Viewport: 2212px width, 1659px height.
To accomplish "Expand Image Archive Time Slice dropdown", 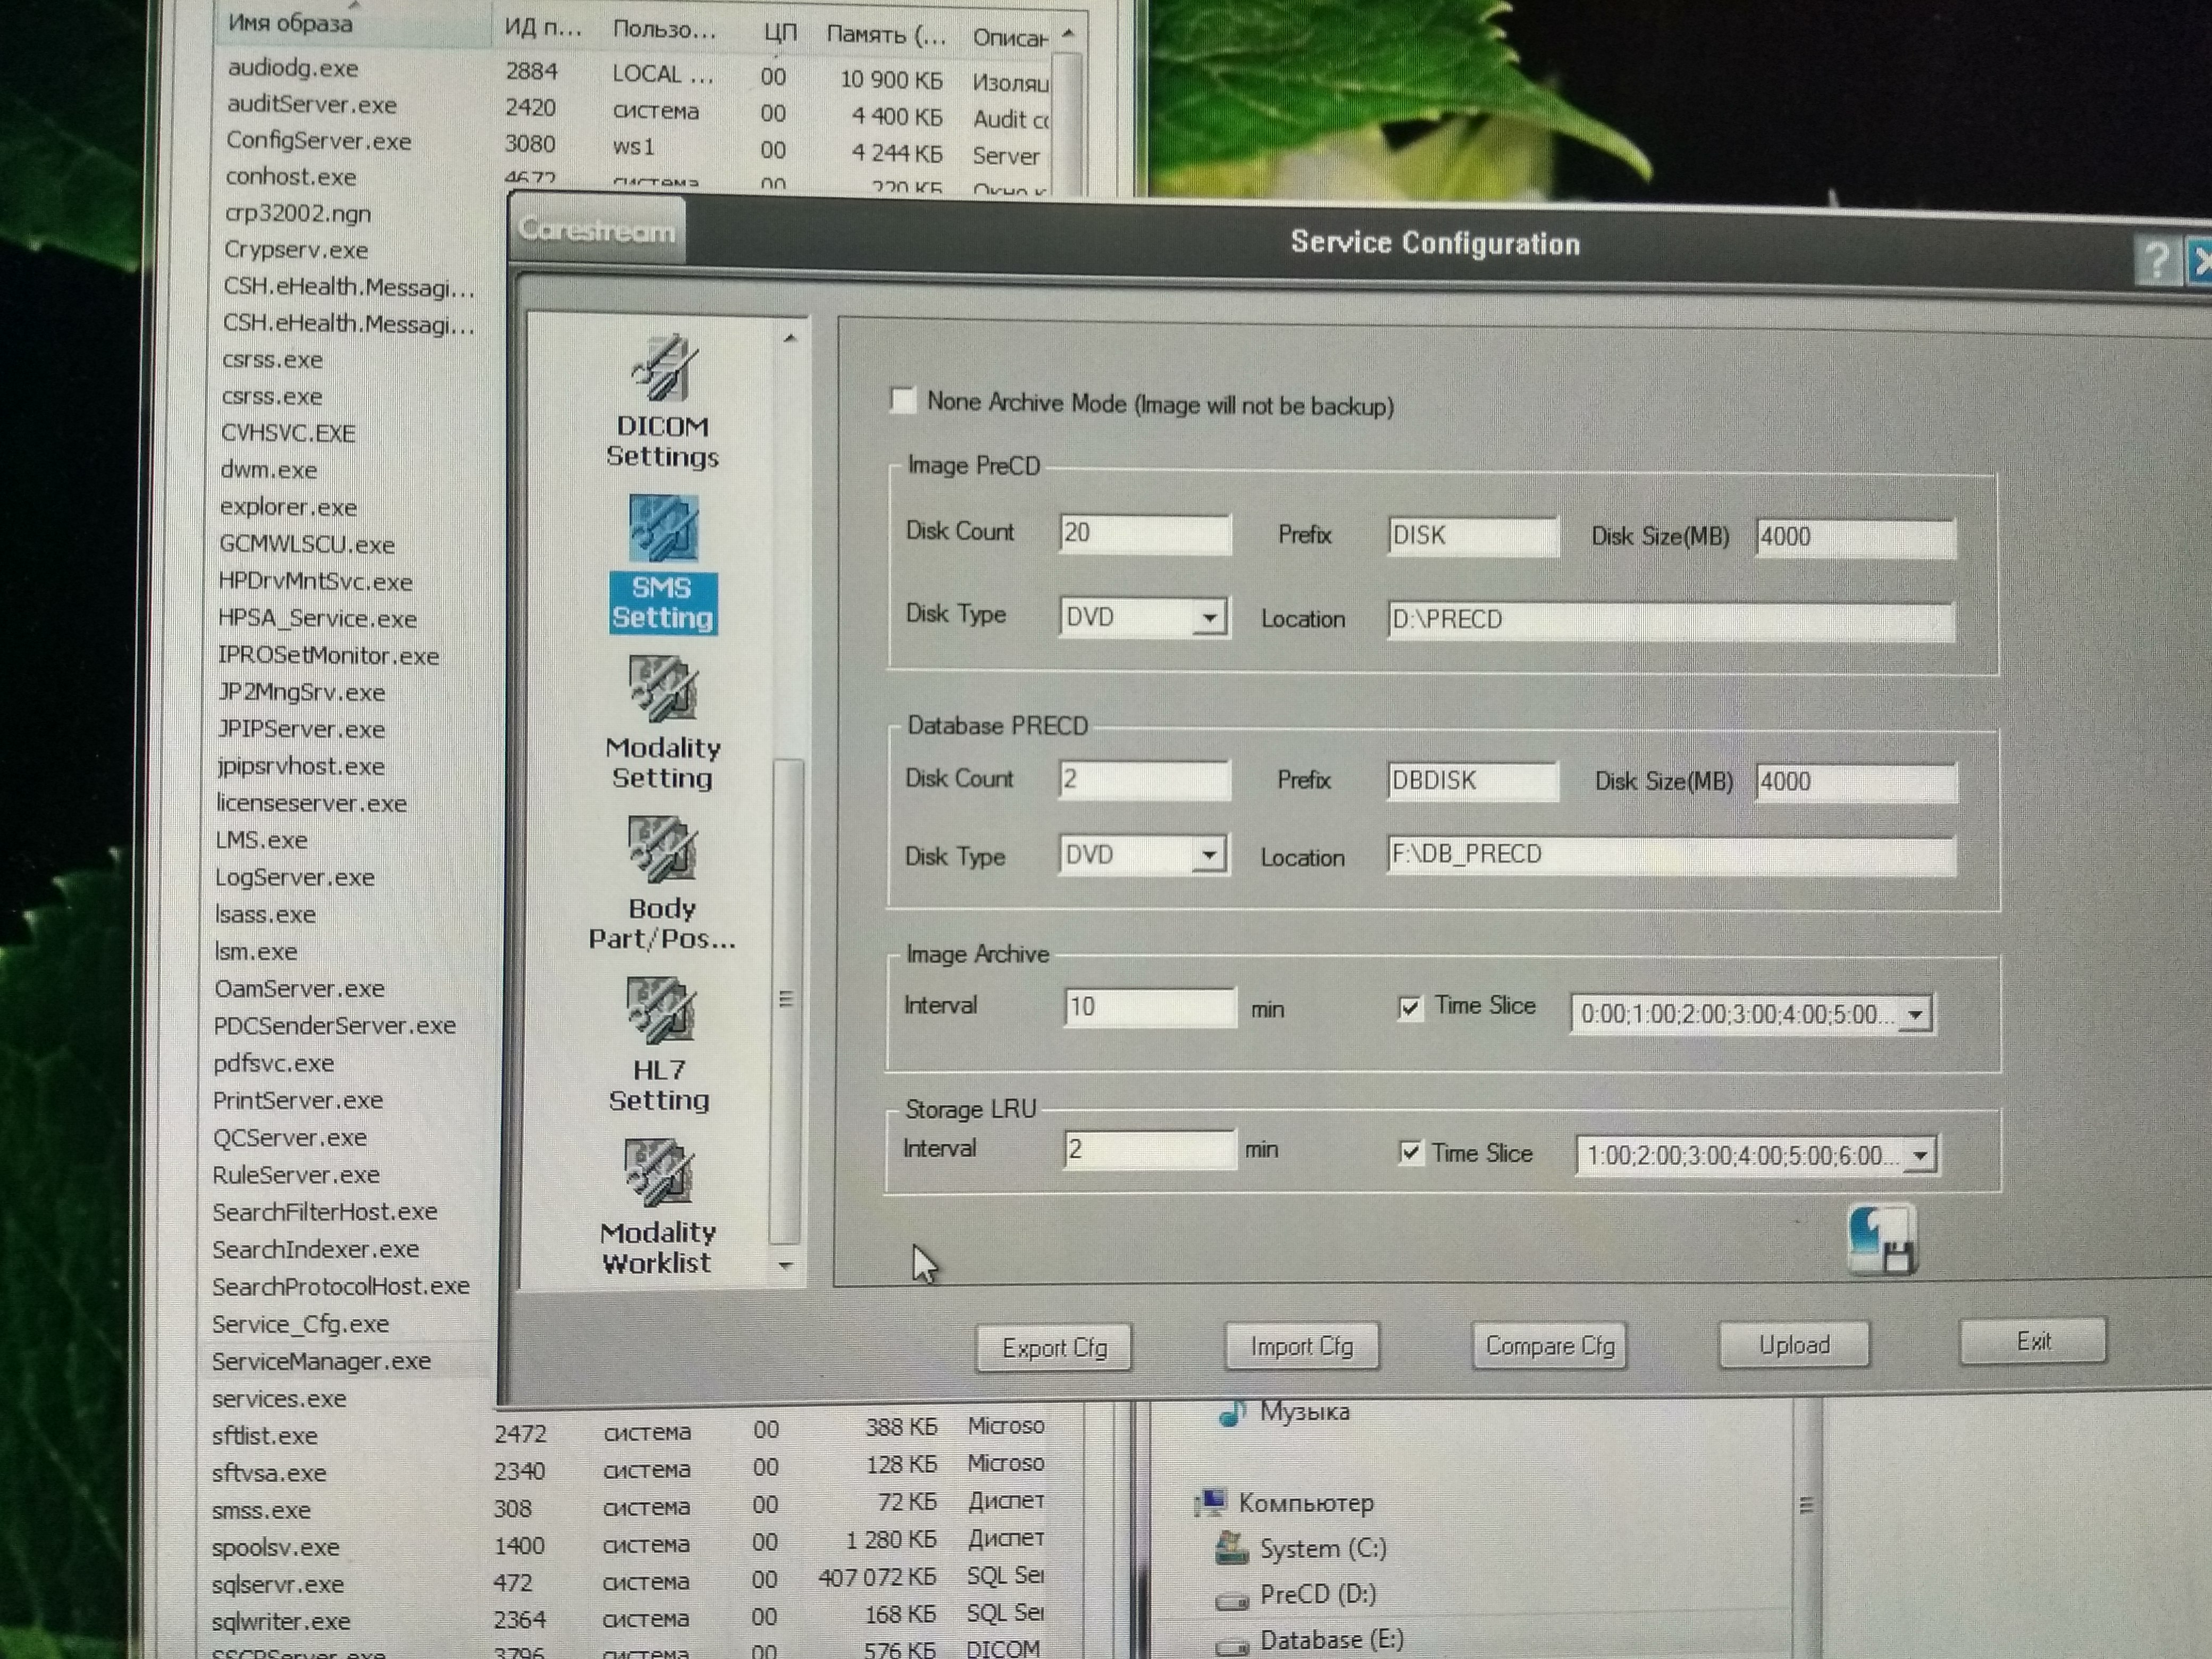I will coord(1914,1015).
